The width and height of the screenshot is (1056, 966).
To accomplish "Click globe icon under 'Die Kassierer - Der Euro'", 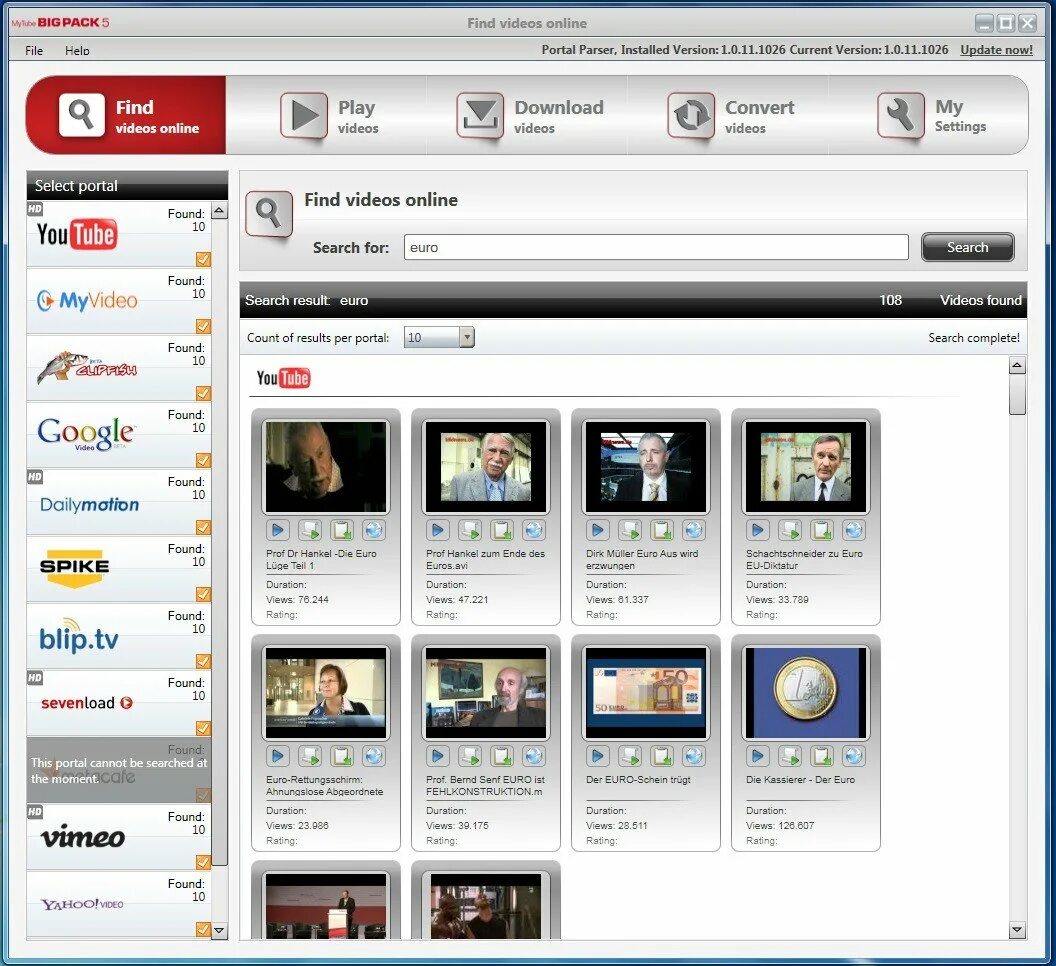I will [x=853, y=756].
